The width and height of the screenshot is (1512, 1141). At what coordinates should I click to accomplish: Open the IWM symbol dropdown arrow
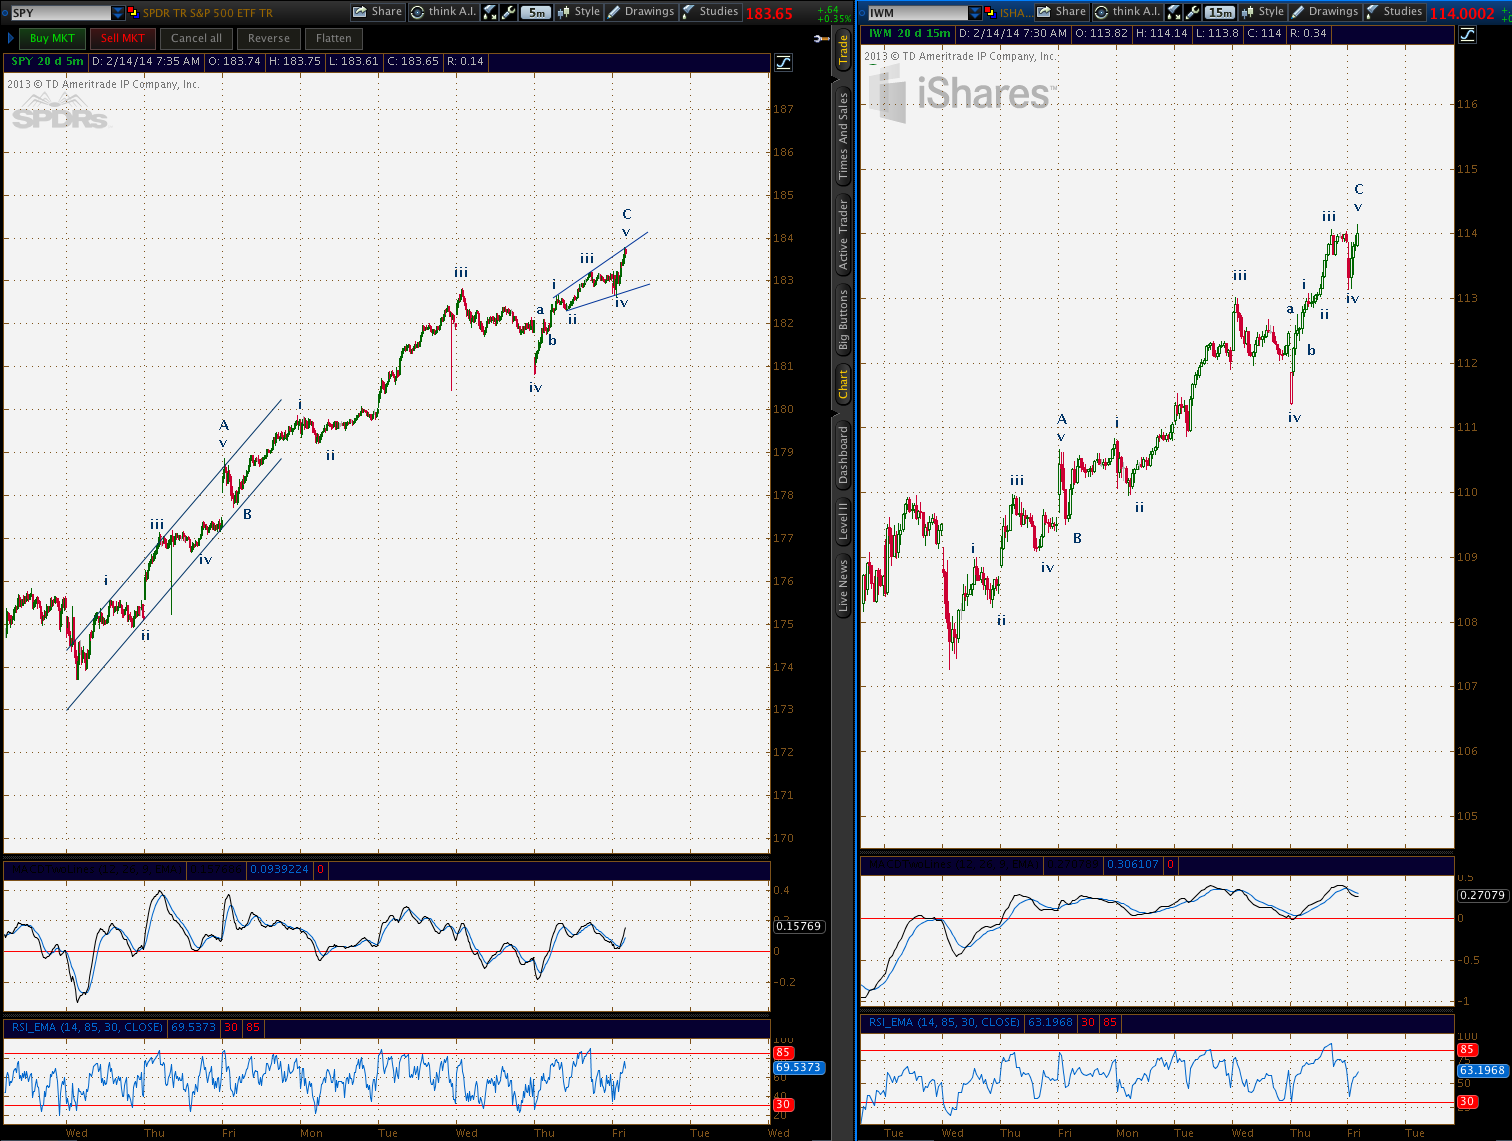coord(975,13)
